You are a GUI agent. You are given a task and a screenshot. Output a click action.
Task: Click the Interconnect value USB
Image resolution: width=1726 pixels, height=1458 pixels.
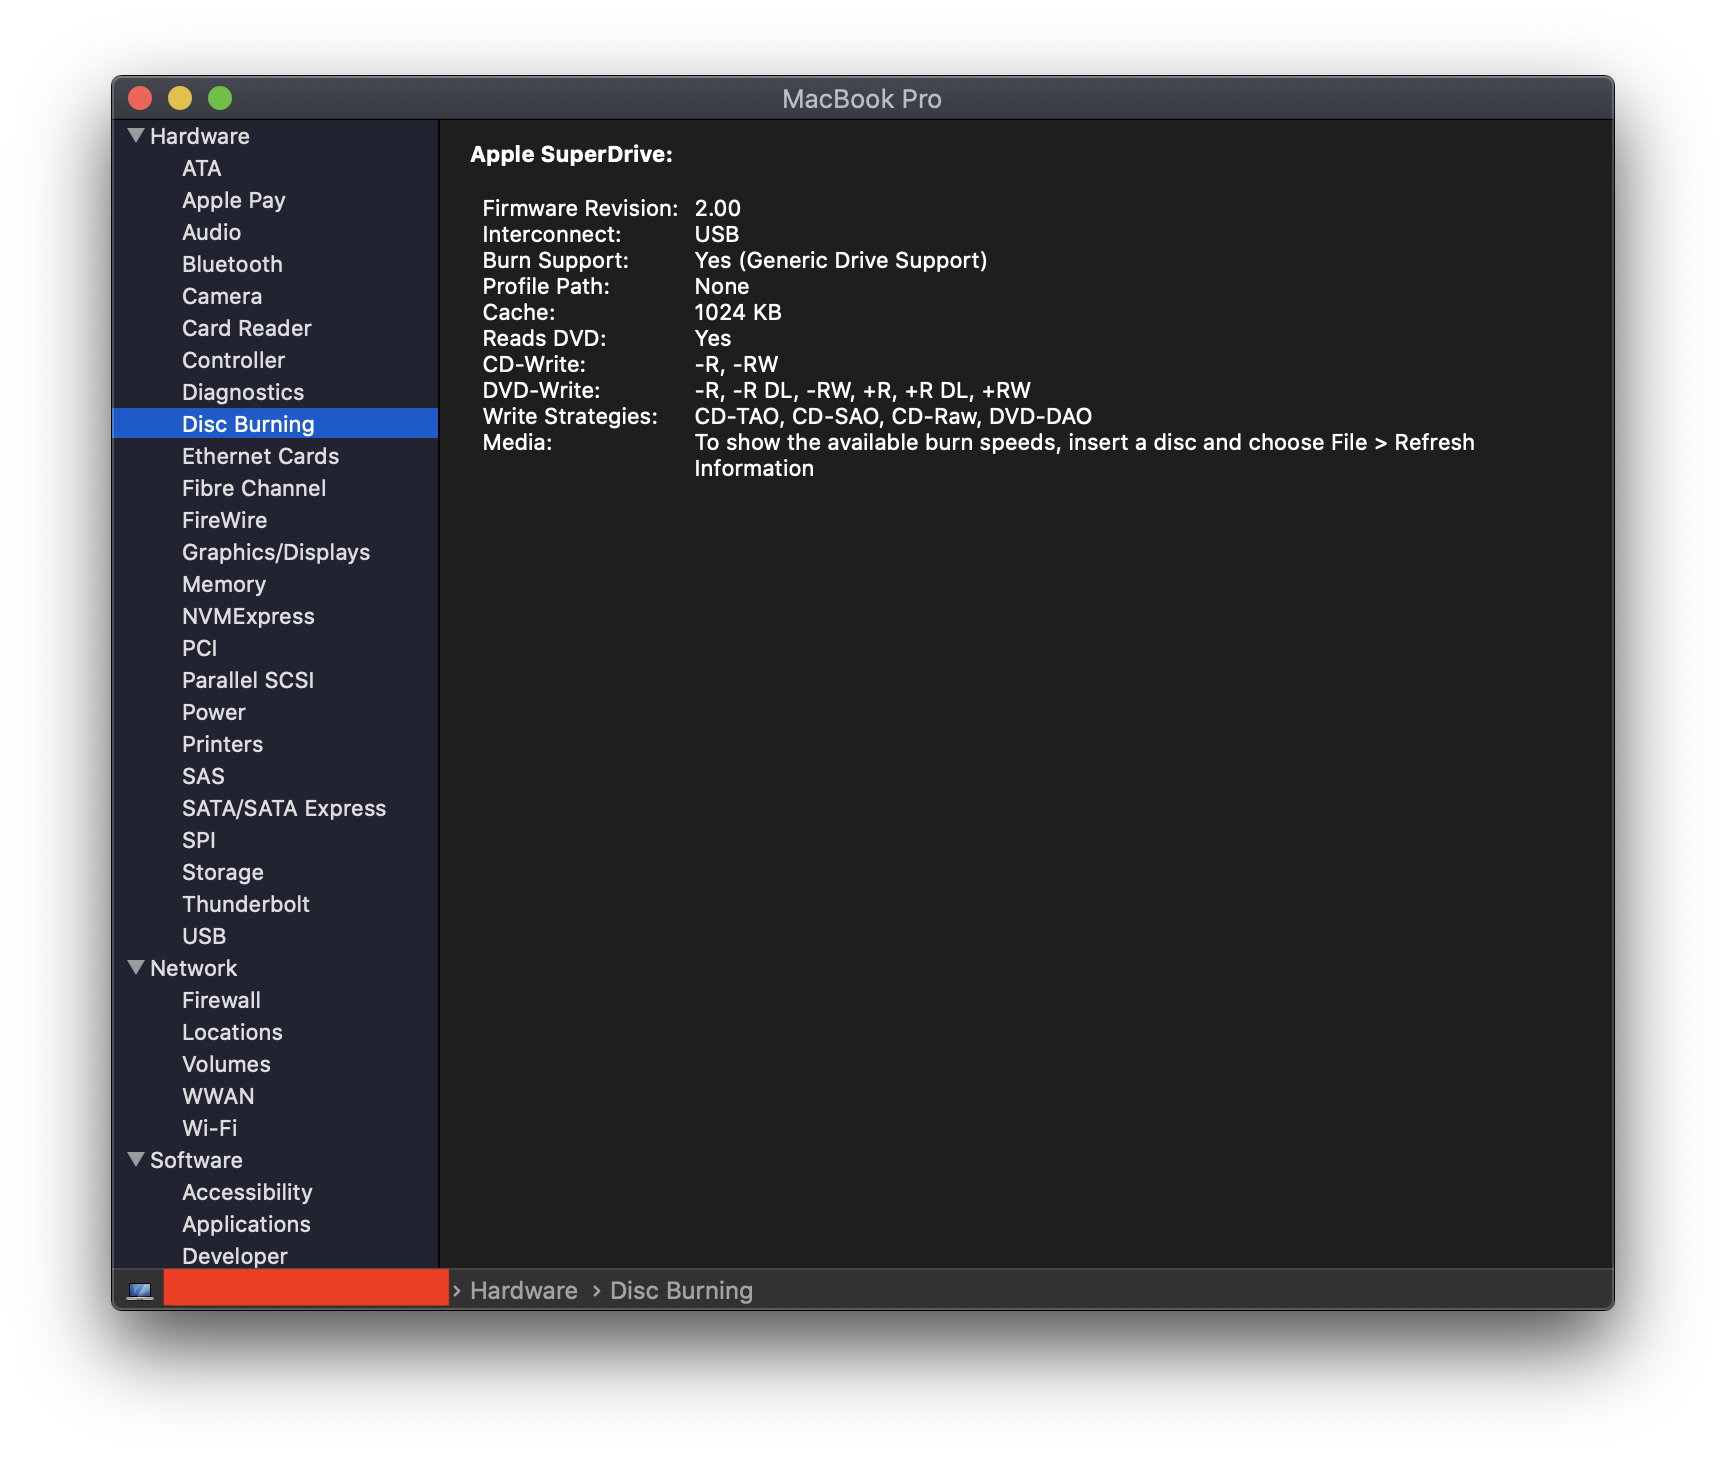pos(717,234)
